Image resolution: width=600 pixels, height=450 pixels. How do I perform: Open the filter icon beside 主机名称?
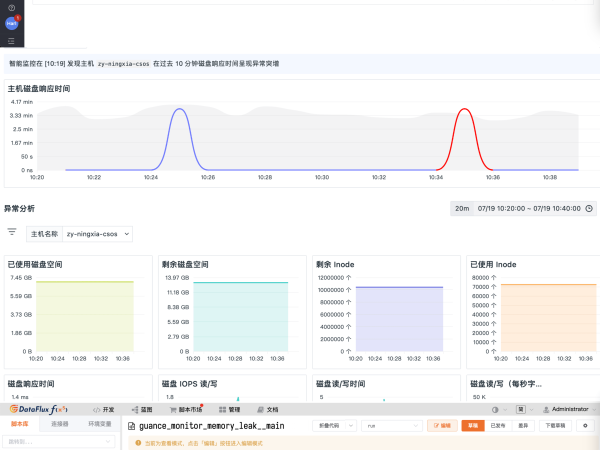point(12,232)
